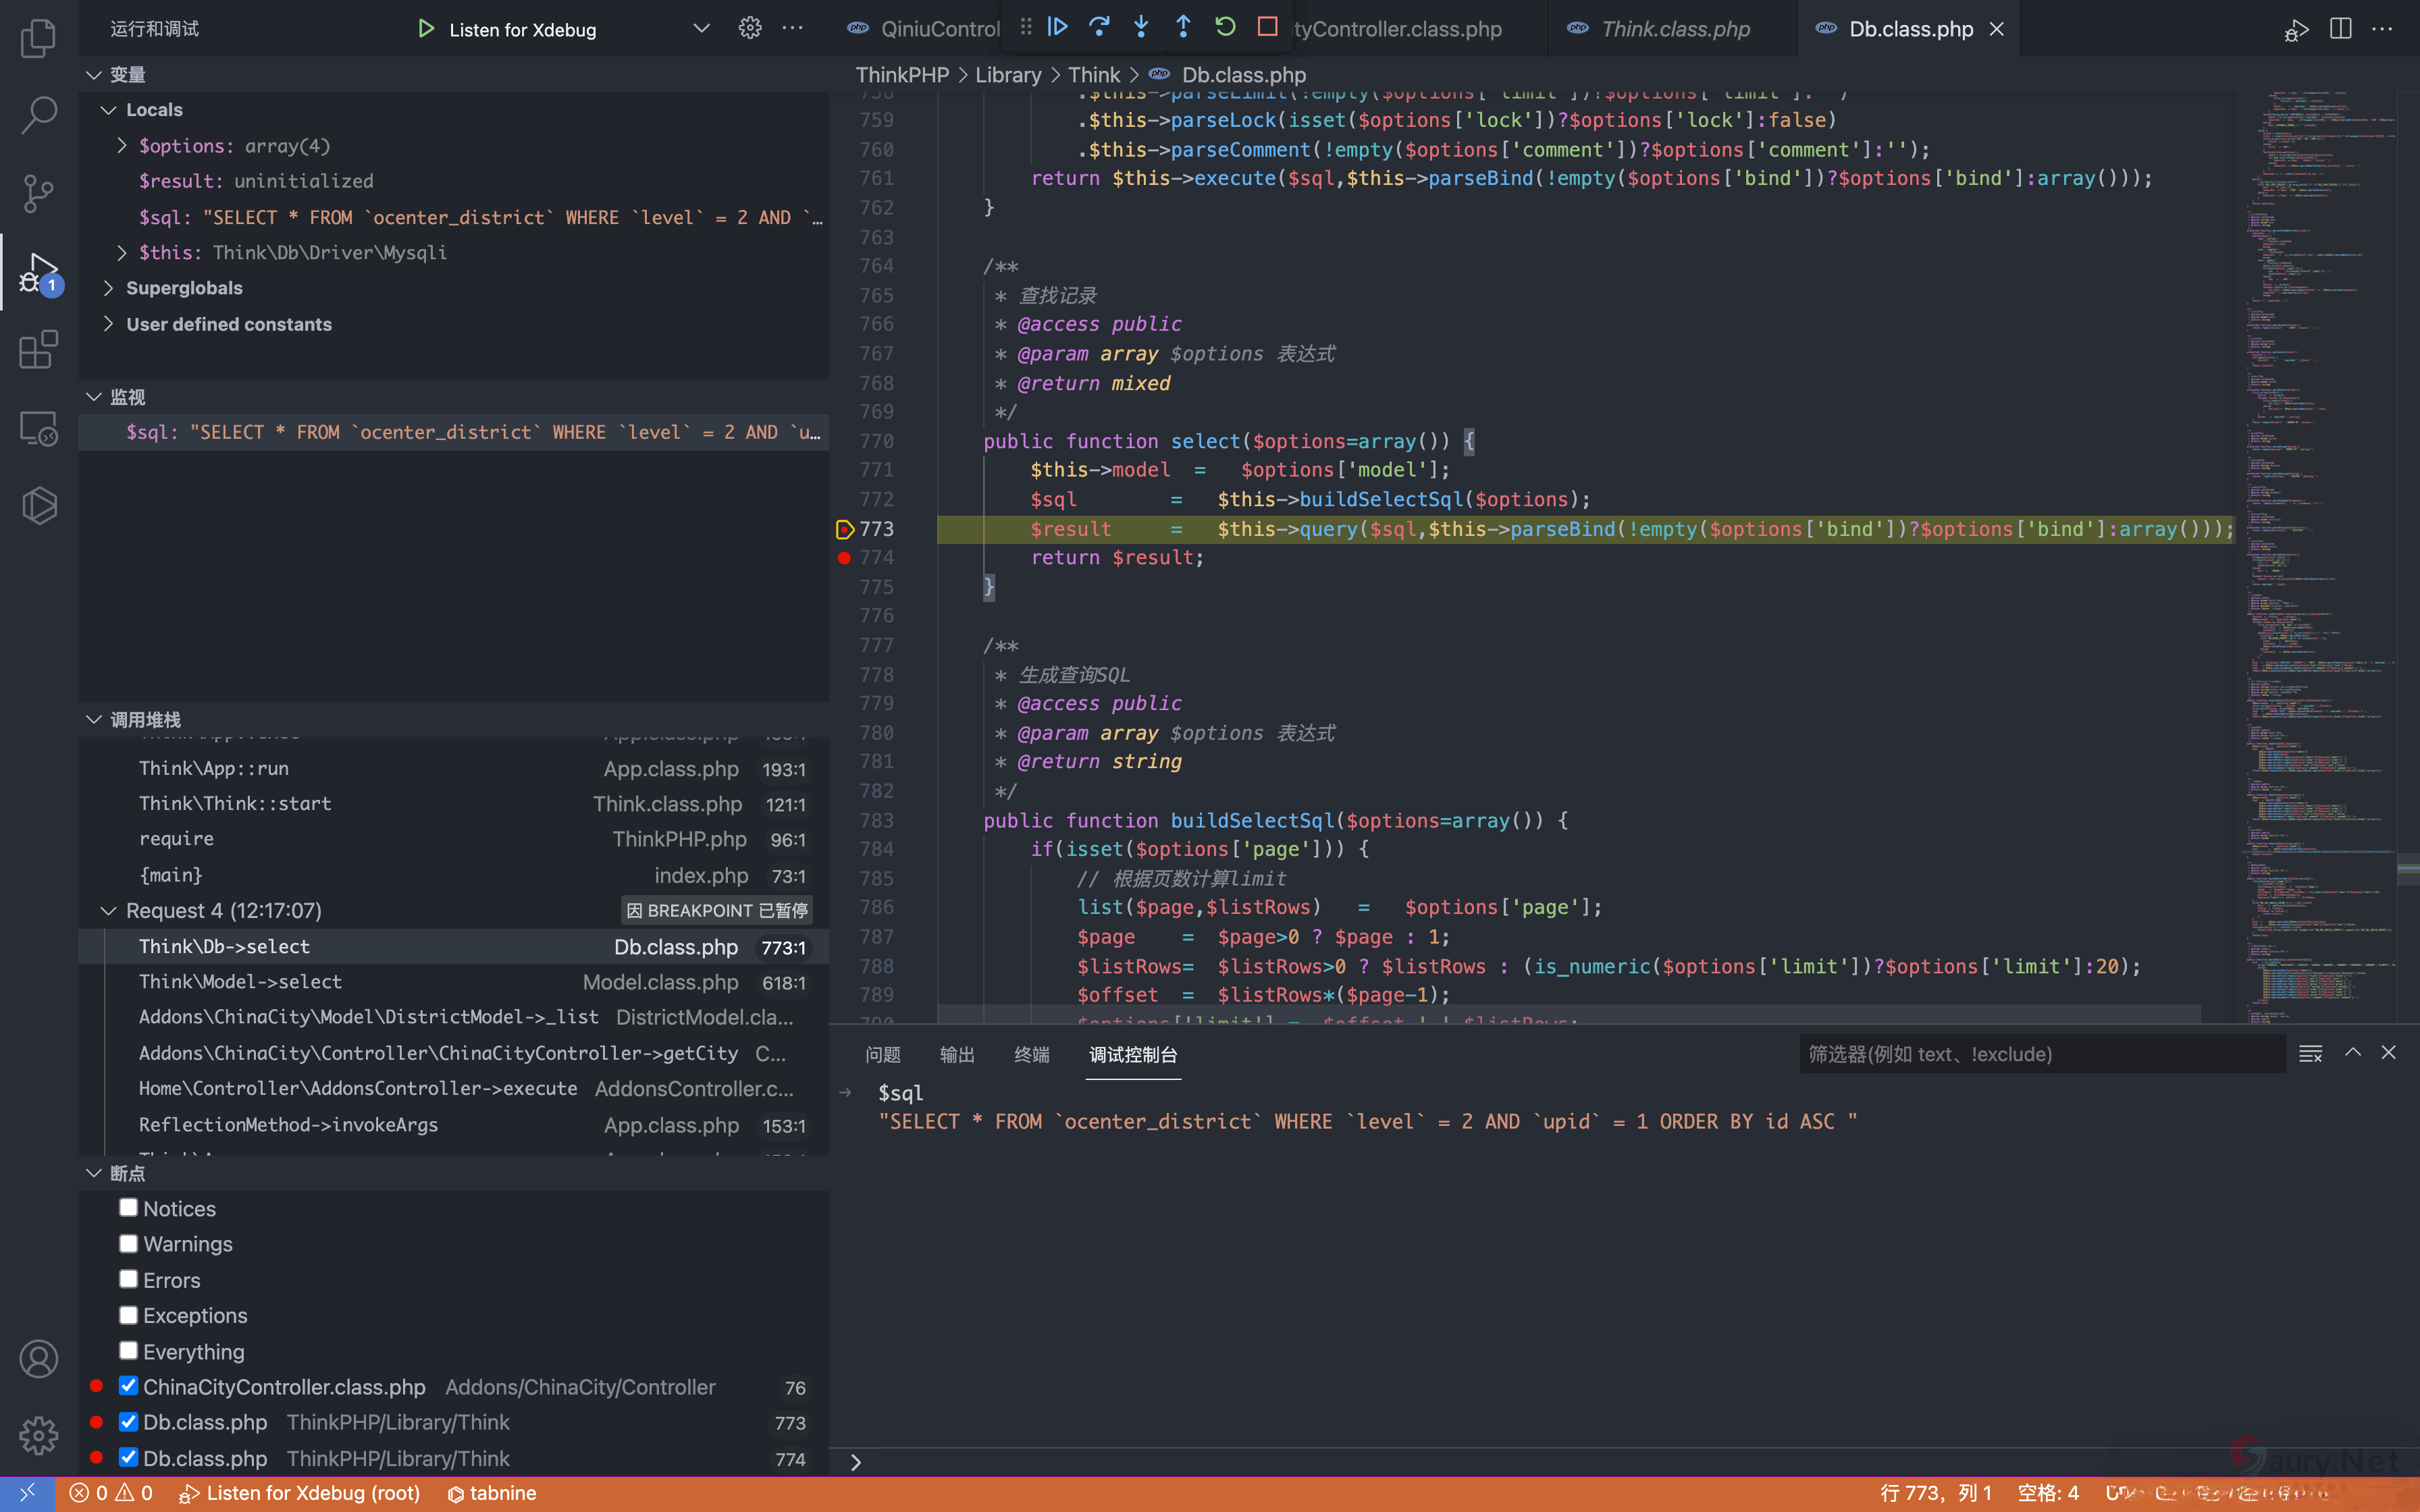Open launch.json via gear icon
Screen dimensions: 2420x1512
[750, 28]
